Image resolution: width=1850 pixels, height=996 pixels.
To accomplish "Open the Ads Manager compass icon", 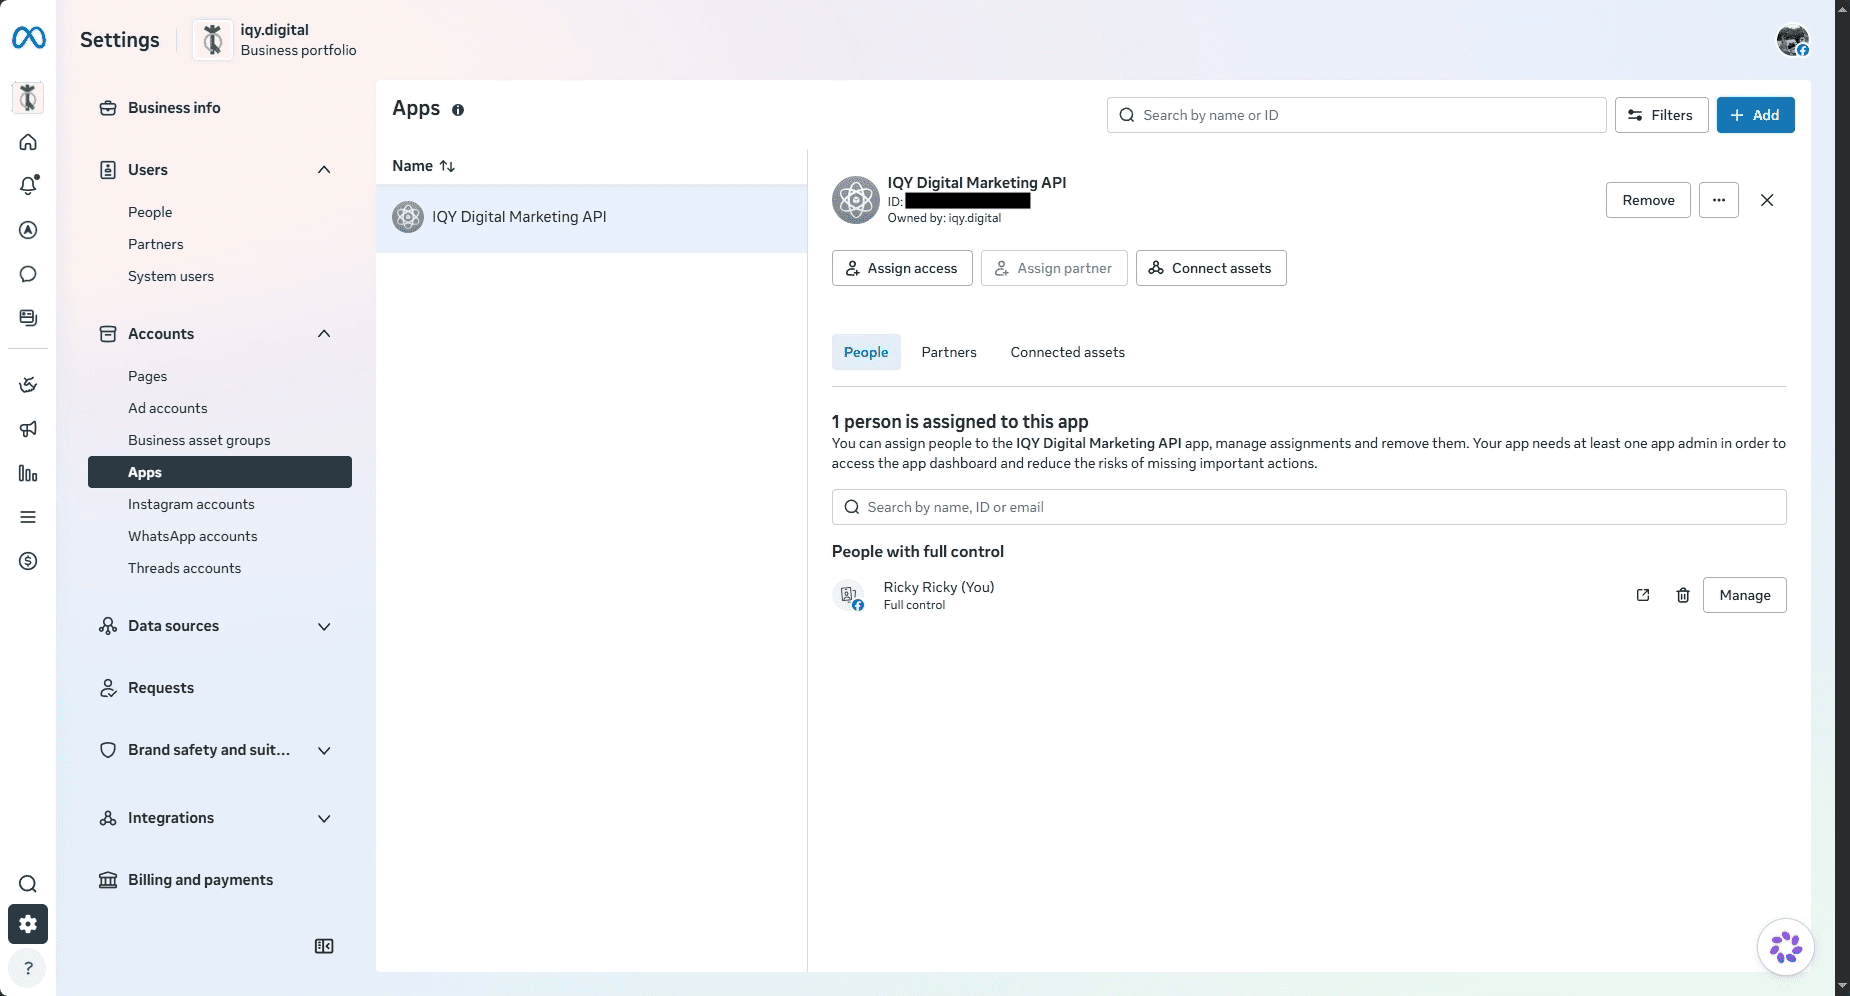I will [x=28, y=230].
